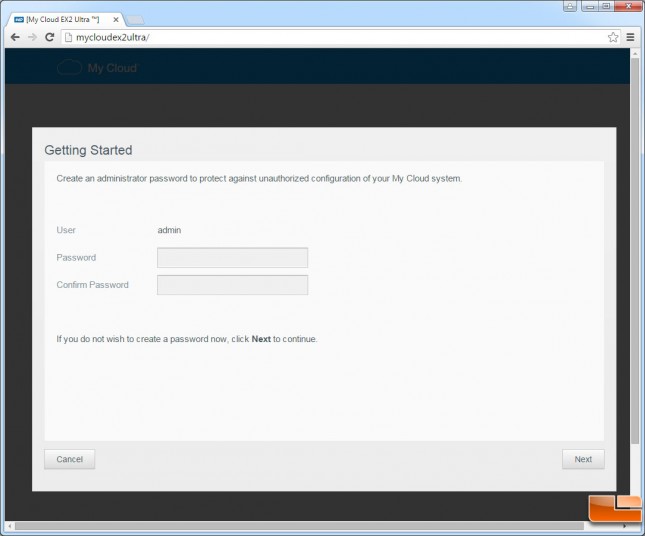Click the My Cloud logo
Viewport: 645px width, 536px height.
pyautogui.click(x=97, y=68)
